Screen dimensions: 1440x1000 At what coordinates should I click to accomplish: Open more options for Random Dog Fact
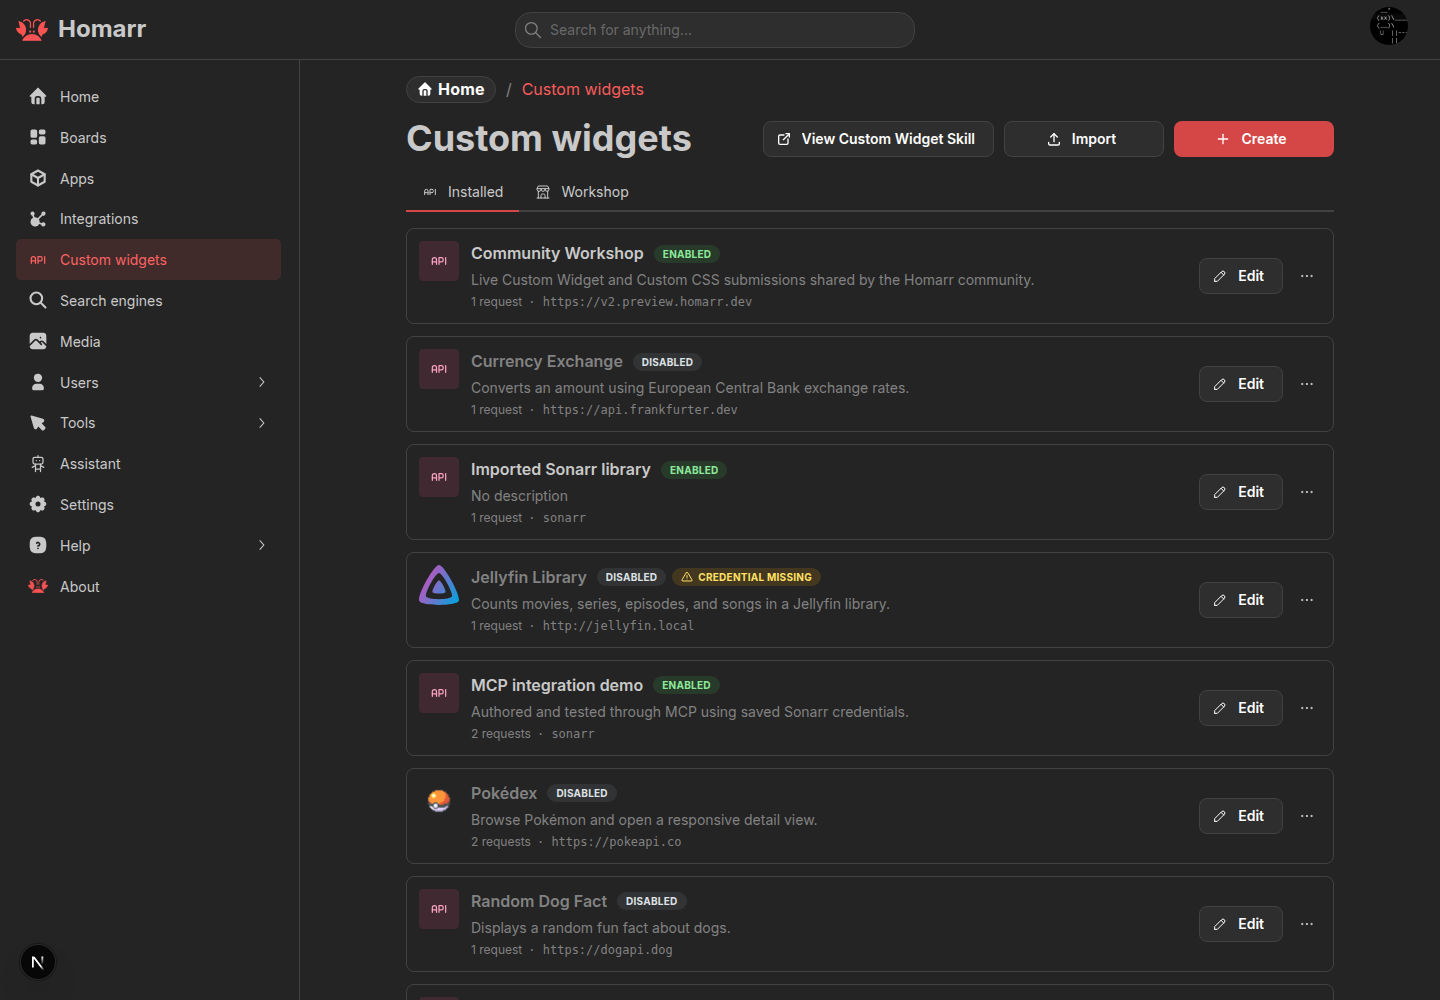pos(1307,924)
